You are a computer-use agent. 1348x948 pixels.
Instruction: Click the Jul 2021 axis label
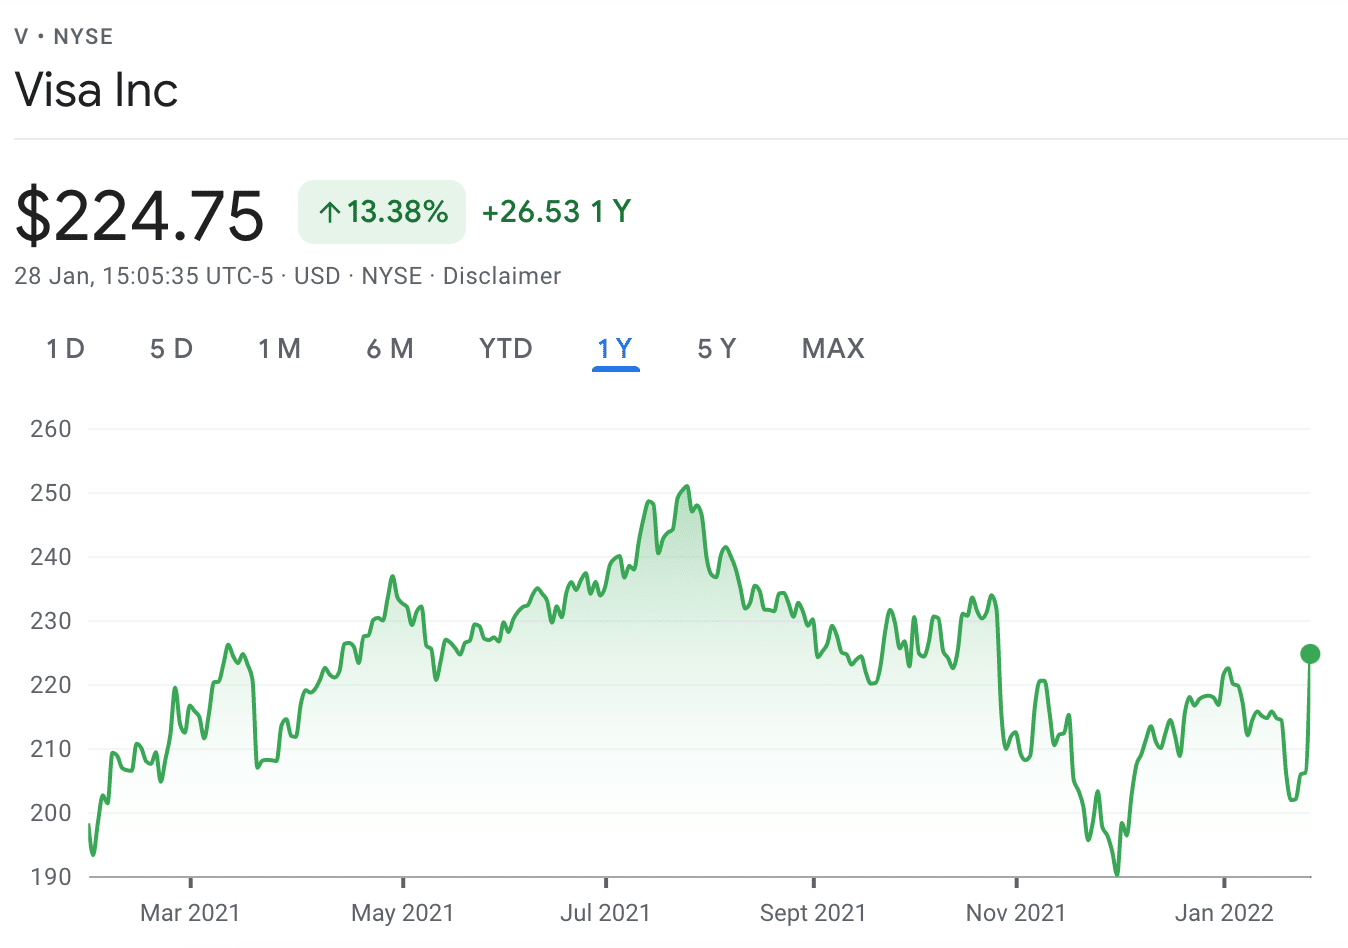tap(605, 913)
